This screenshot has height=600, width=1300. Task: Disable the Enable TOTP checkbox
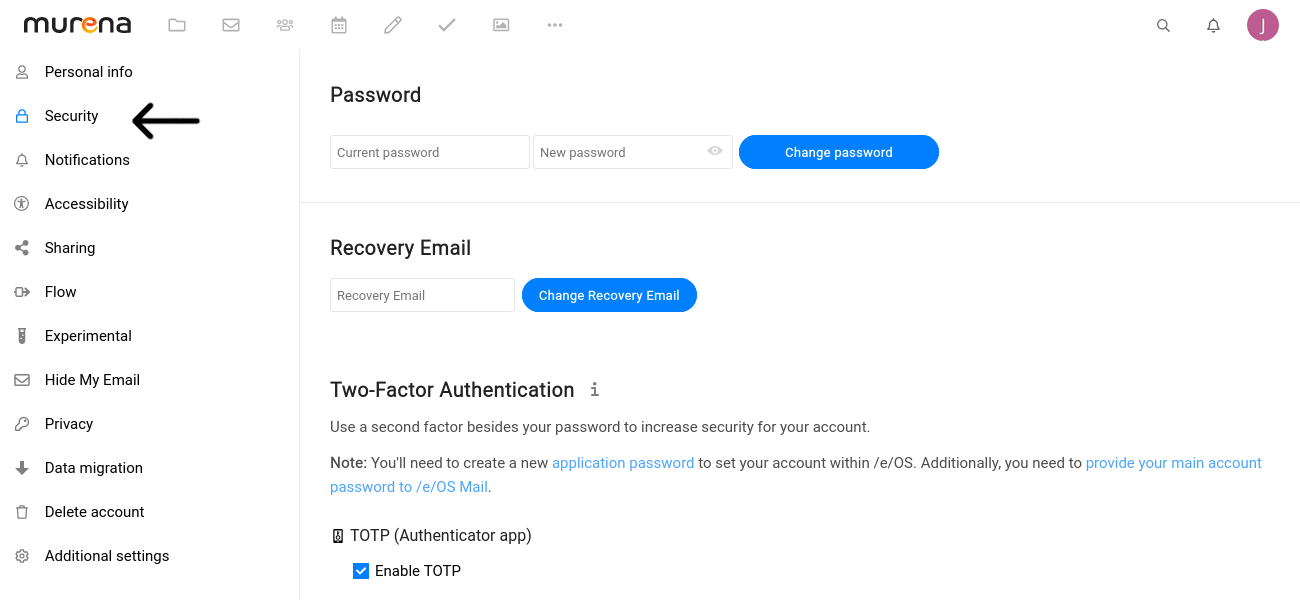point(360,570)
